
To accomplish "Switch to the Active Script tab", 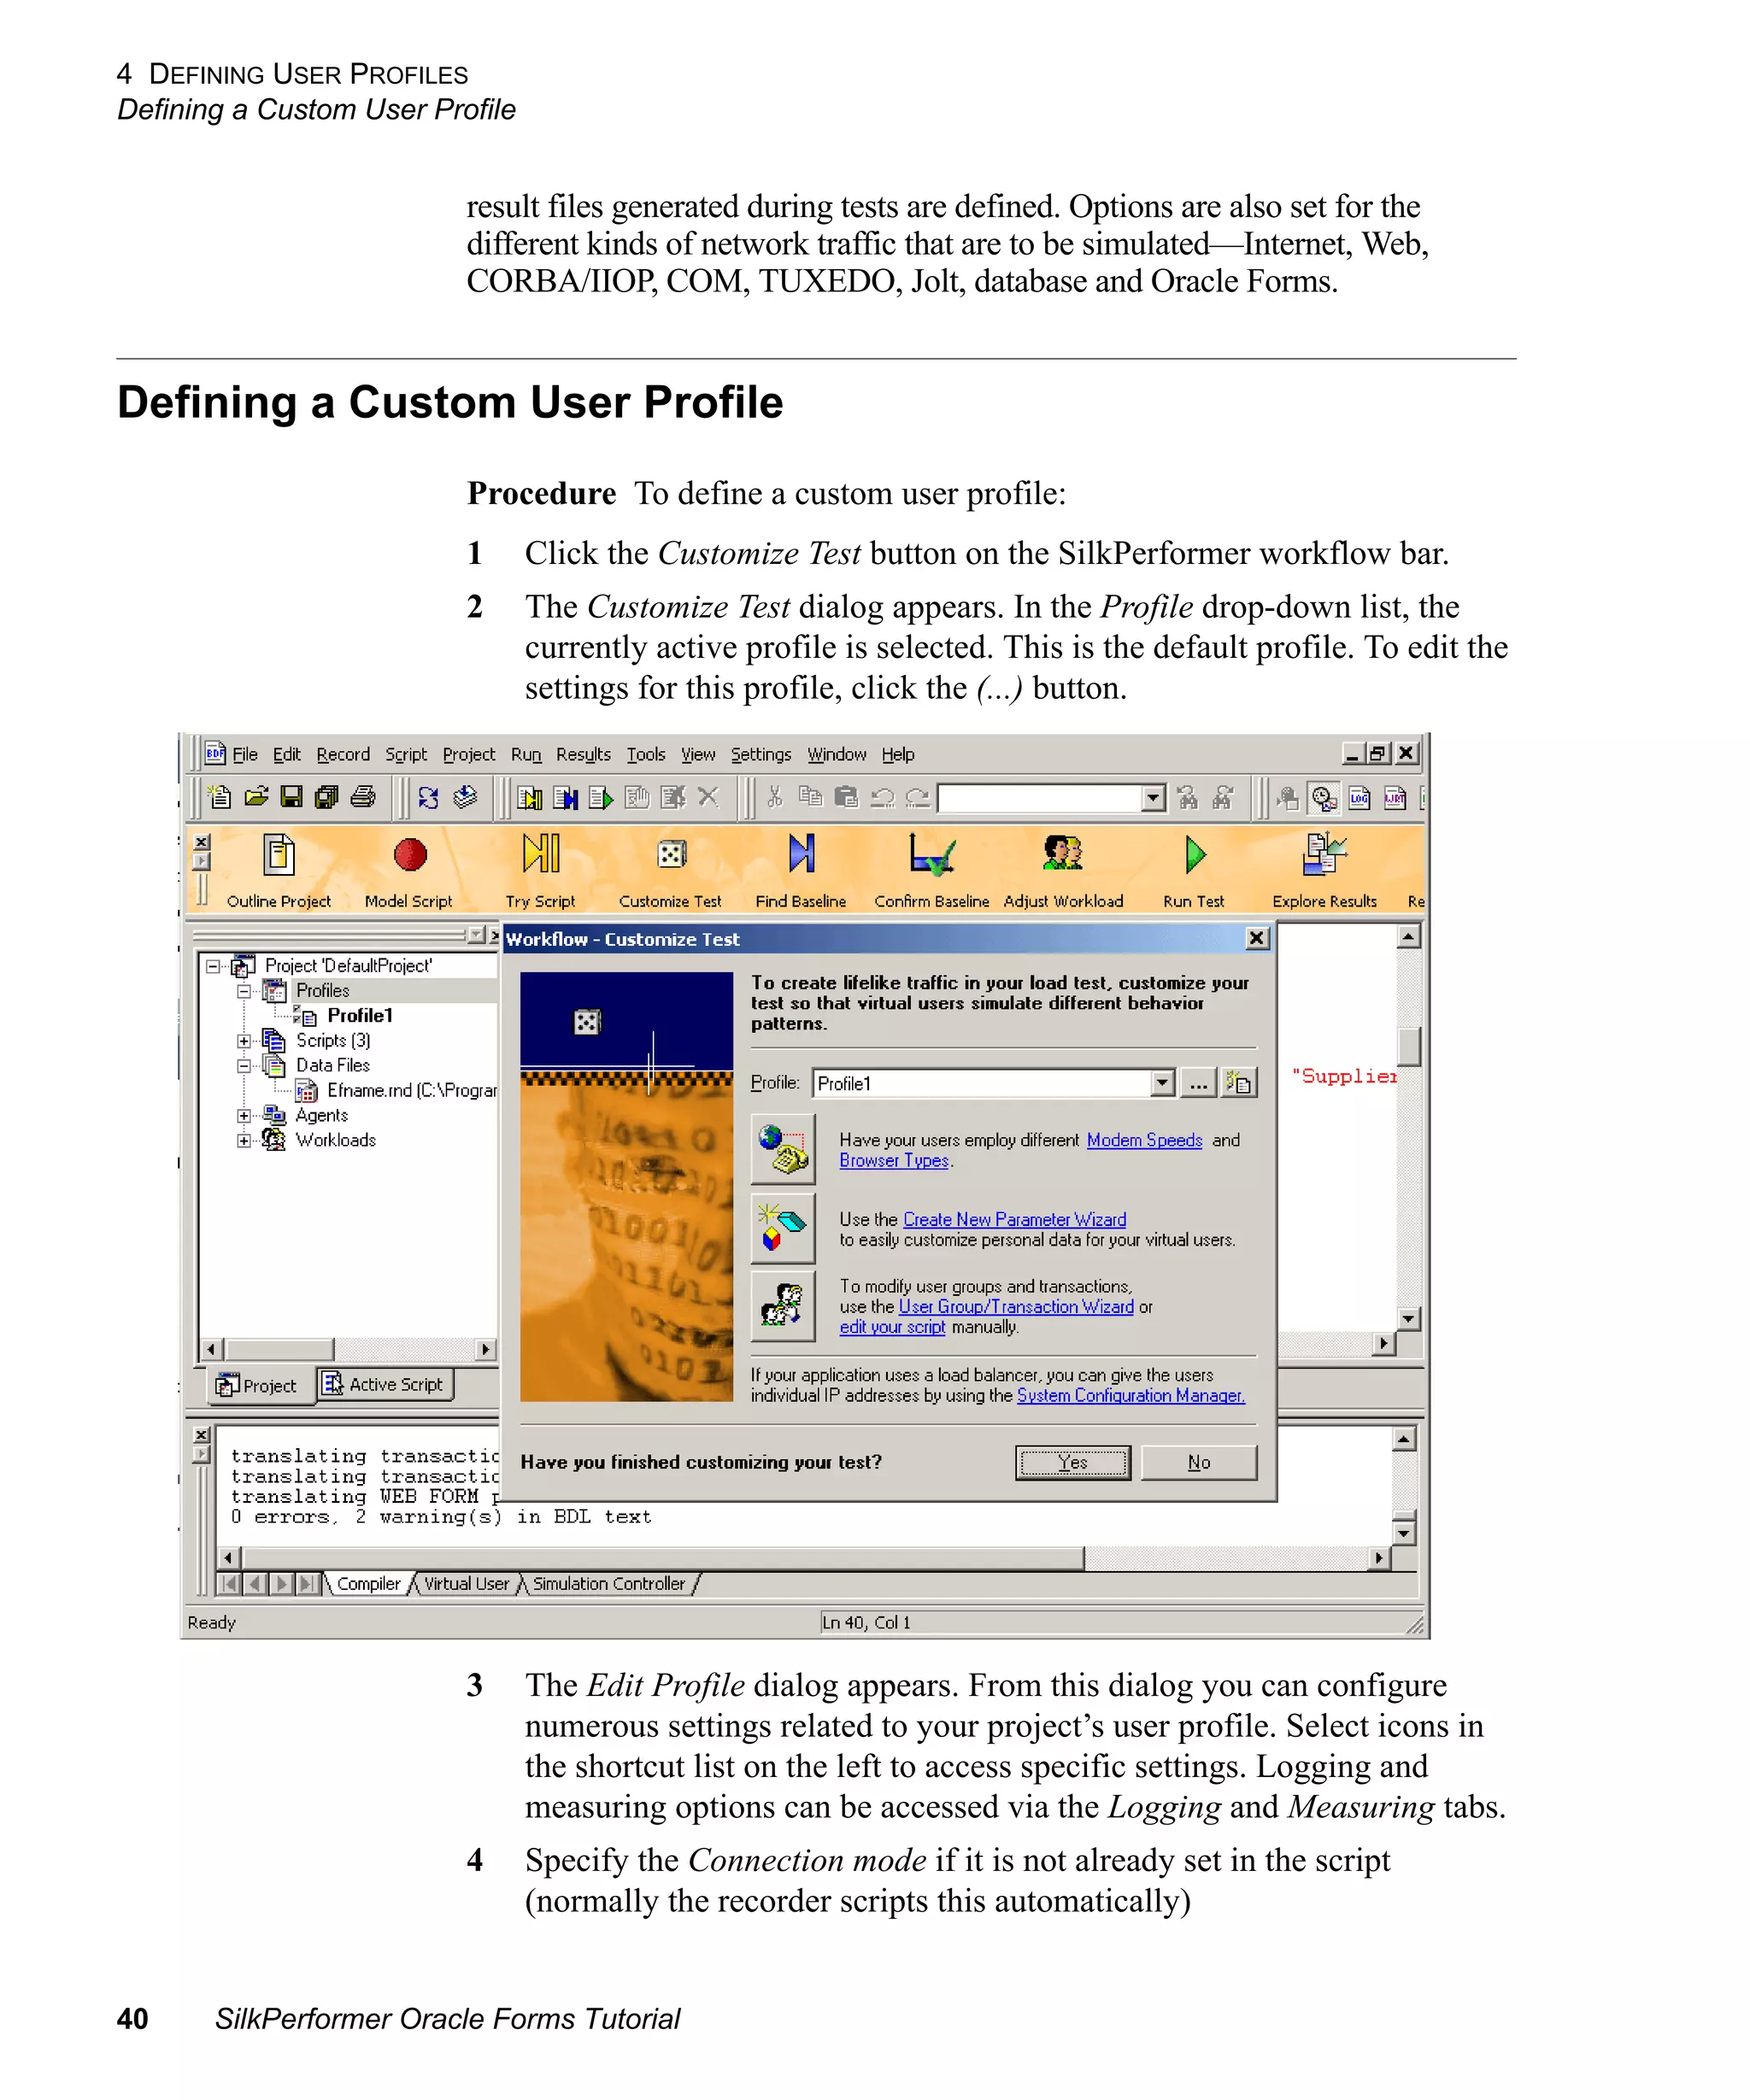I will click(385, 1384).
